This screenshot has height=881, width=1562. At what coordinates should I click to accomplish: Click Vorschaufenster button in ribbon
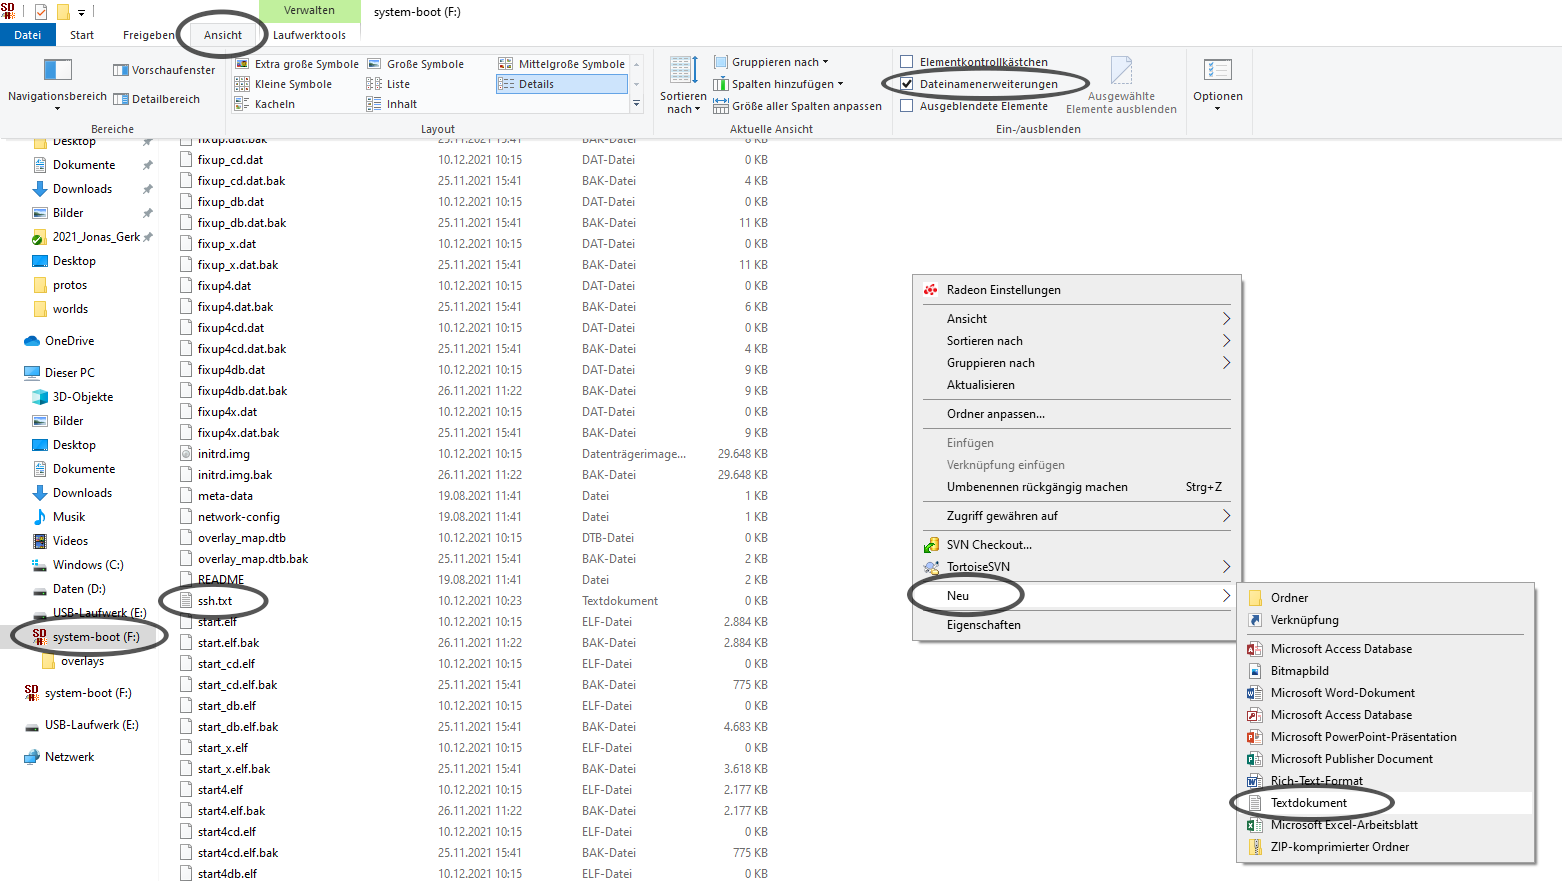pos(164,70)
